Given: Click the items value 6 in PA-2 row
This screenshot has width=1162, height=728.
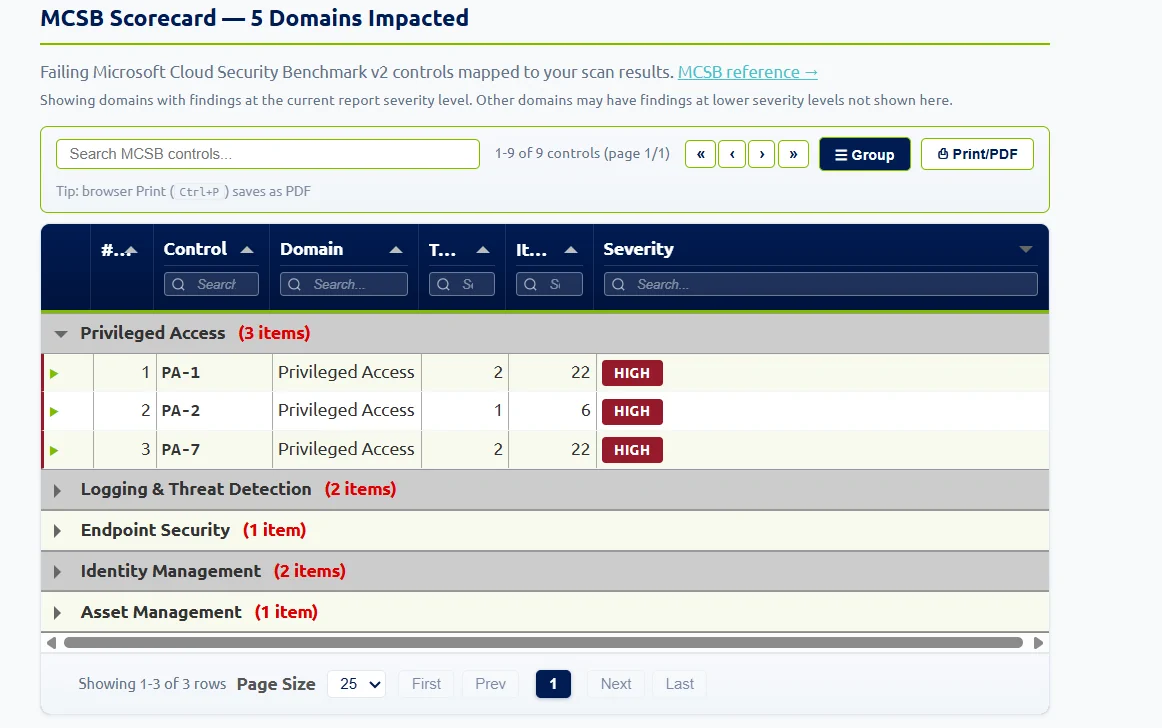Looking at the screenshot, I should point(585,411).
